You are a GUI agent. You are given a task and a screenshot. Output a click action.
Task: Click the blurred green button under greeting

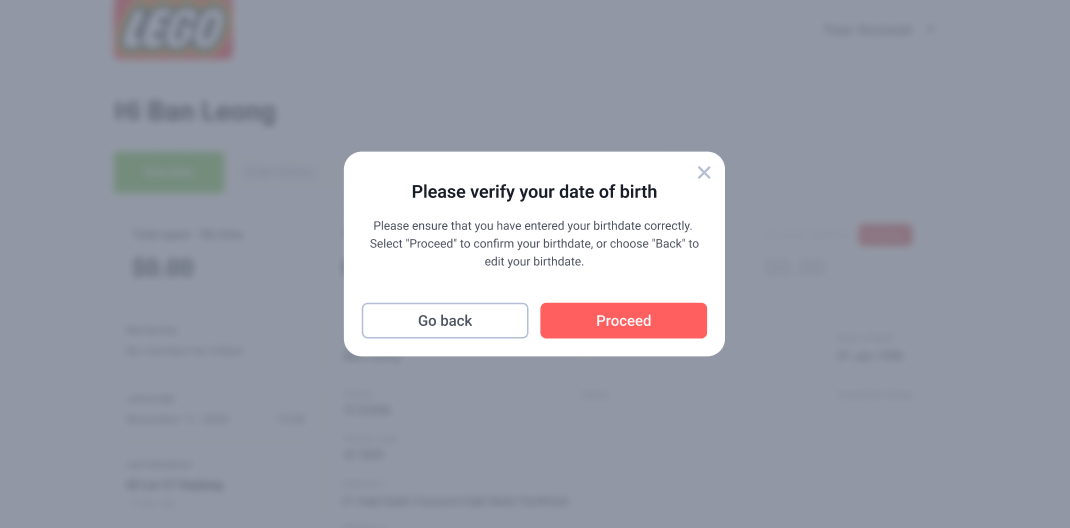click(x=169, y=172)
